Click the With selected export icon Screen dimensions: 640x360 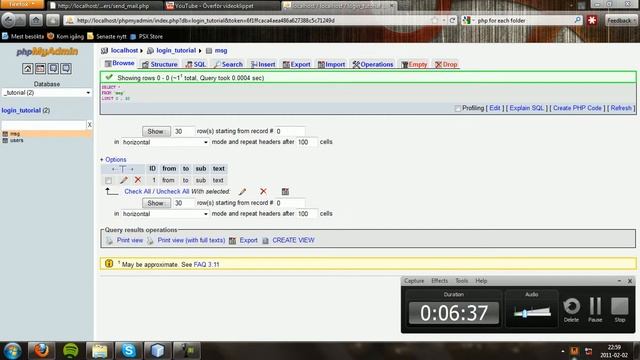(x=285, y=191)
